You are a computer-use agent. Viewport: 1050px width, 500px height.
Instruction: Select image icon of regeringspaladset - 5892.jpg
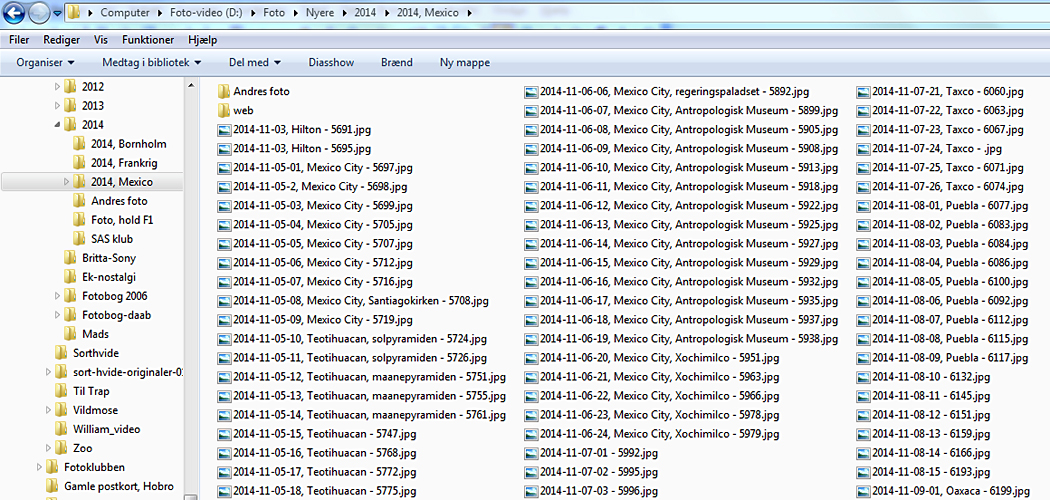(531, 91)
